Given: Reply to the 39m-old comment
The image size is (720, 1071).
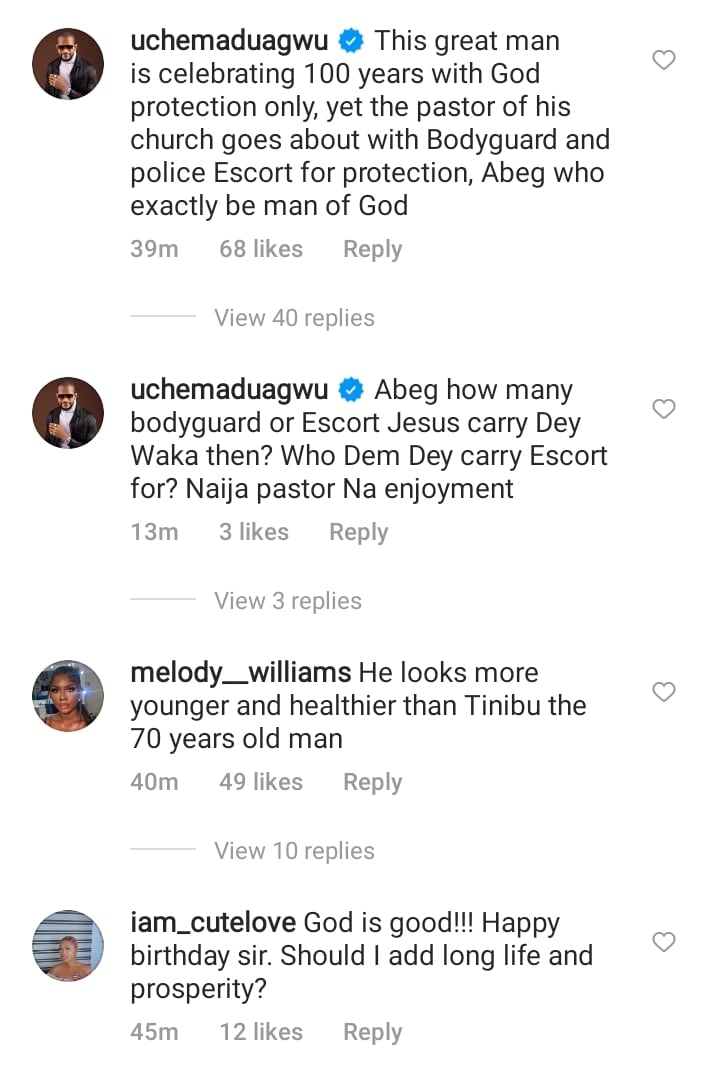Looking at the screenshot, I should pos(372,249).
